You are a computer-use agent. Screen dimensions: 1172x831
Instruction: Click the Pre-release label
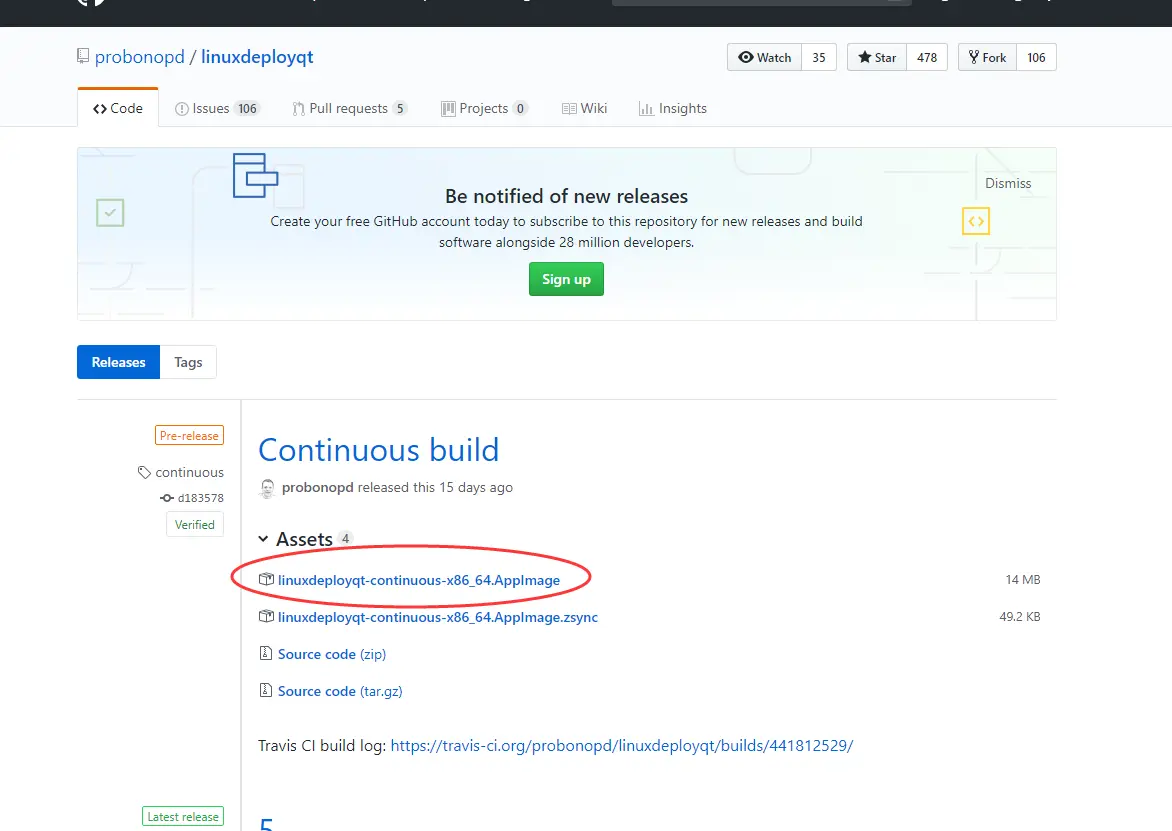(x=189, y=436)
